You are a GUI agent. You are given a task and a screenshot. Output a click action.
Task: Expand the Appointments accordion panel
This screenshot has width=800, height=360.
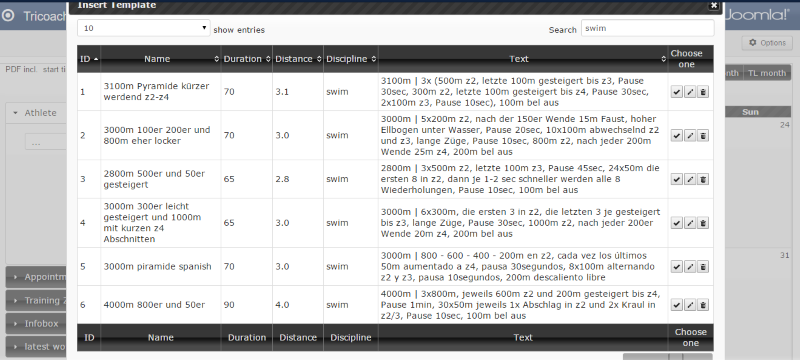pos(36,277)
